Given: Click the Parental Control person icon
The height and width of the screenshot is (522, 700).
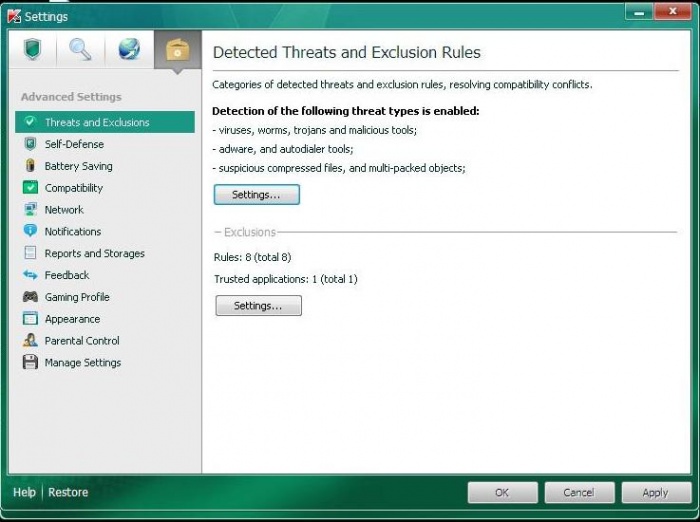Looking at the screenshot, I should click(30, 340).
